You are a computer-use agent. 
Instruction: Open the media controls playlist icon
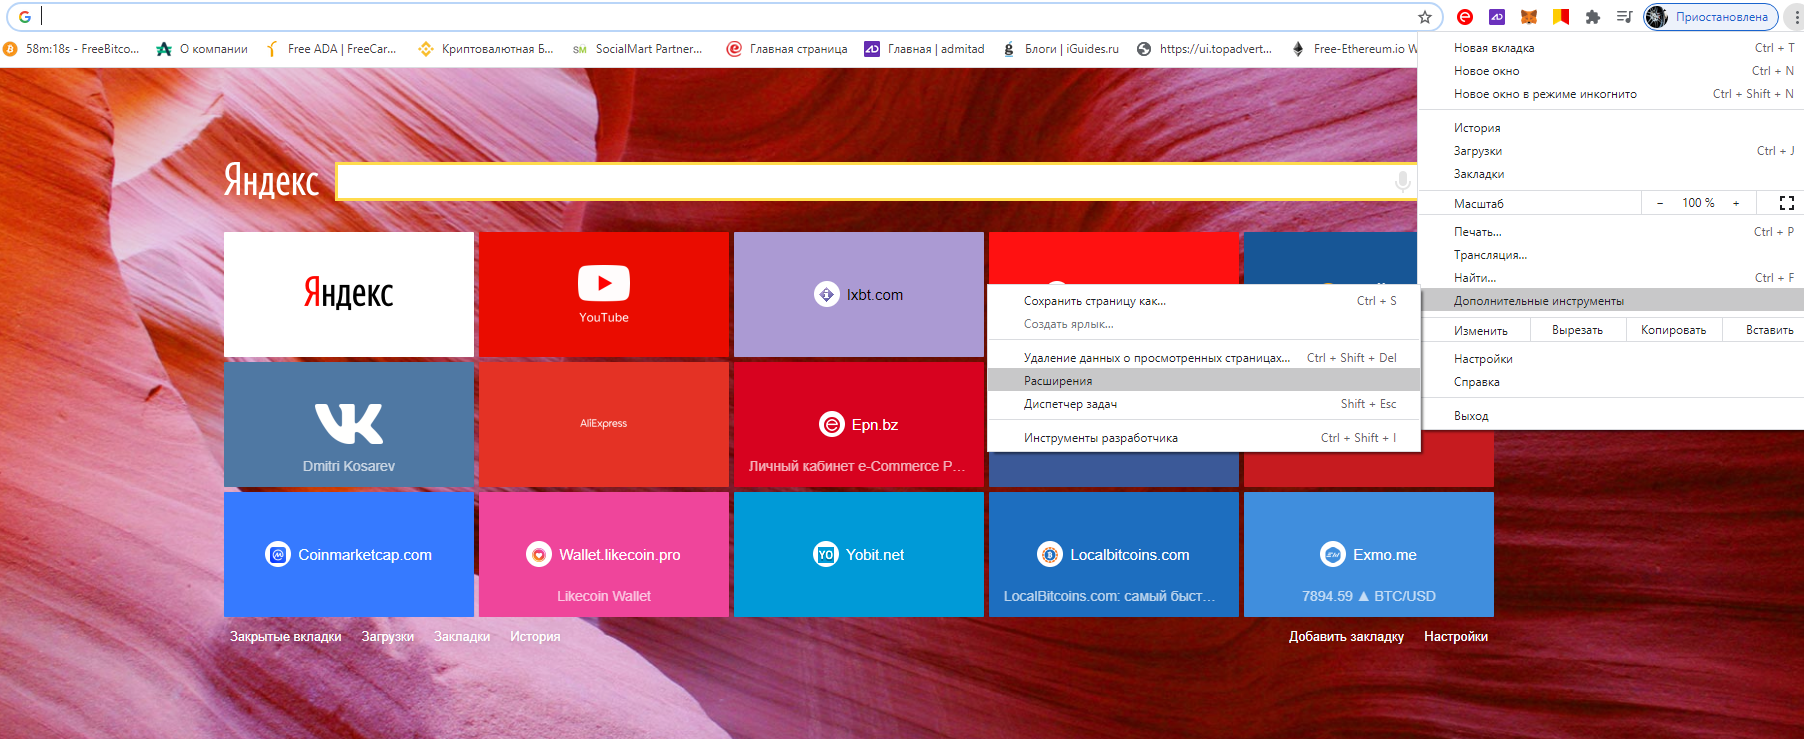pyautogui.click(x=1625, y=17)
